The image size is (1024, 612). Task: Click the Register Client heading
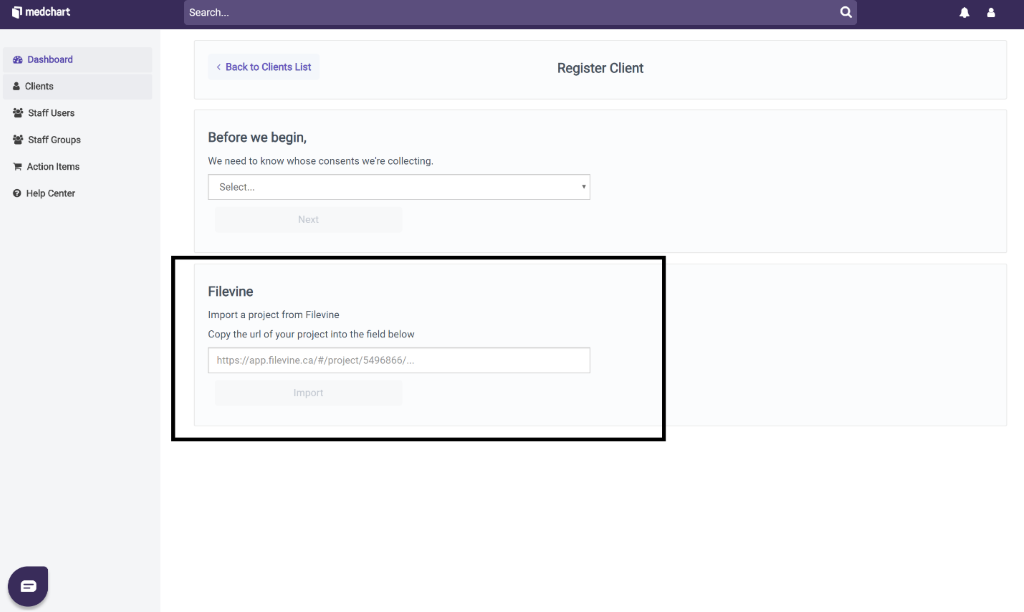[600, 68]
